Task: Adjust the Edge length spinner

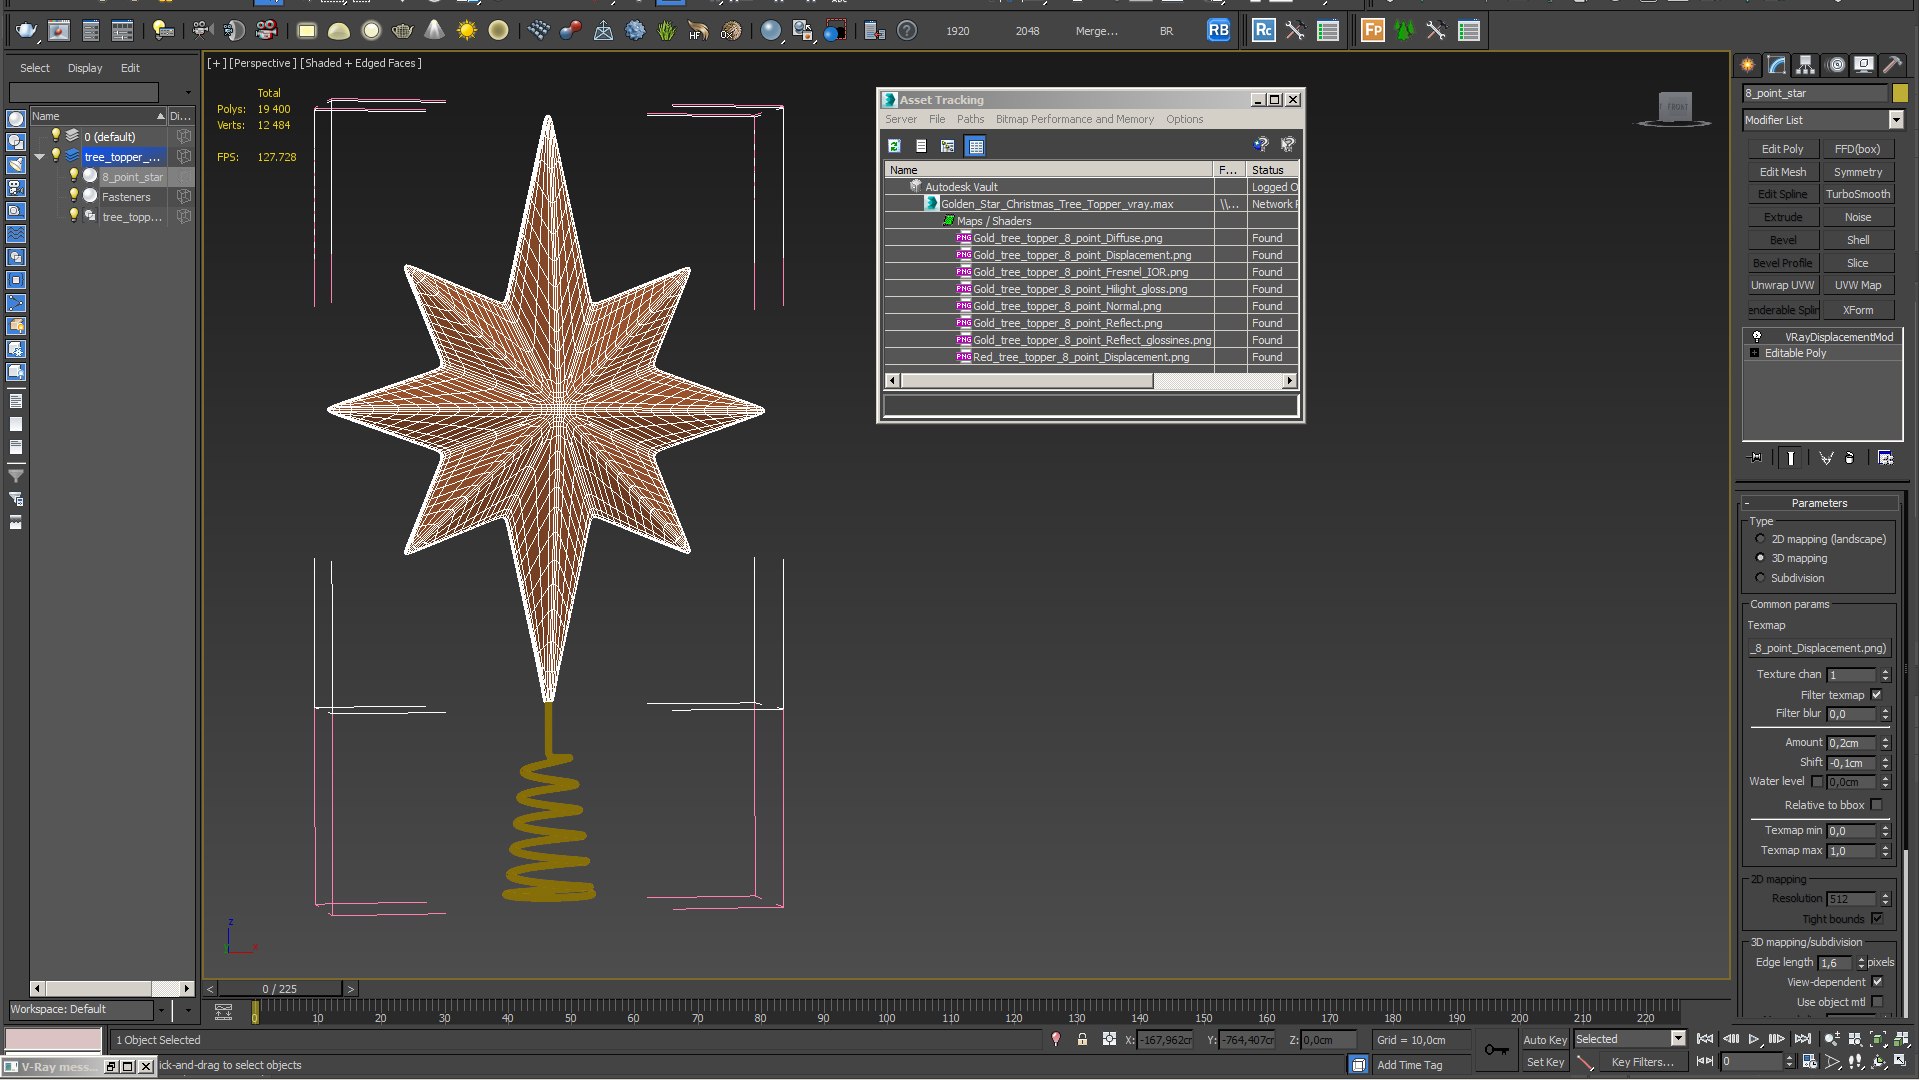Action: click(x=1861, y=963)
